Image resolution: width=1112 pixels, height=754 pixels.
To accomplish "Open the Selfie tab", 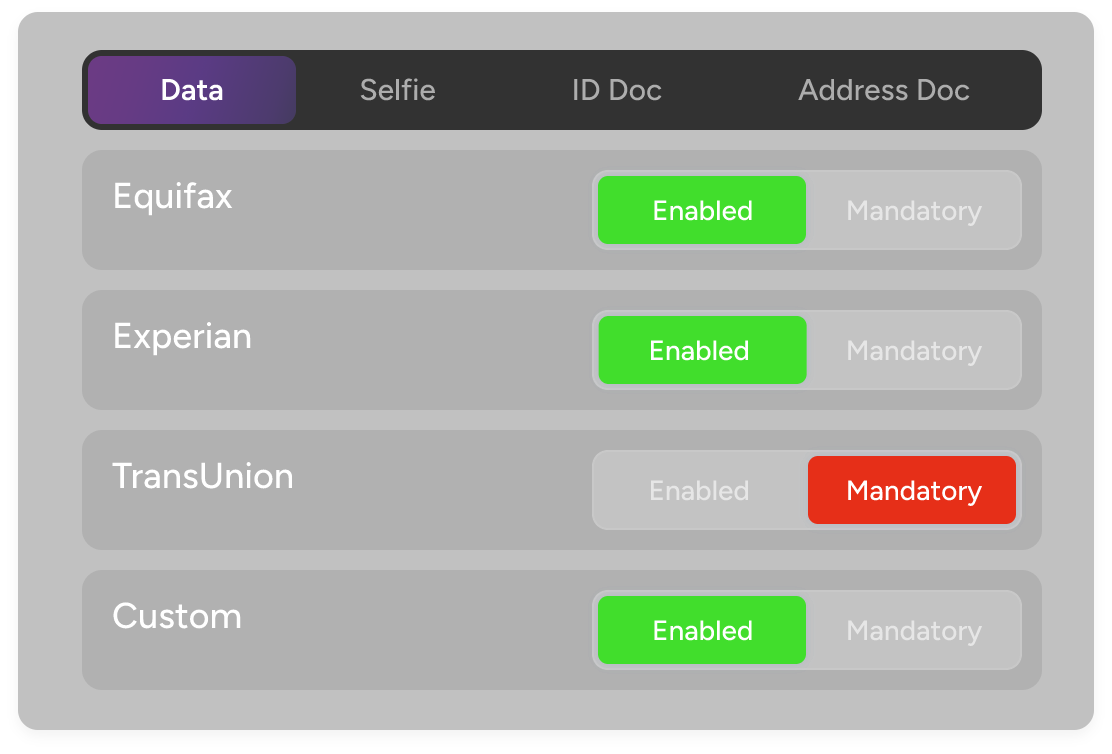I will point(398,90).
